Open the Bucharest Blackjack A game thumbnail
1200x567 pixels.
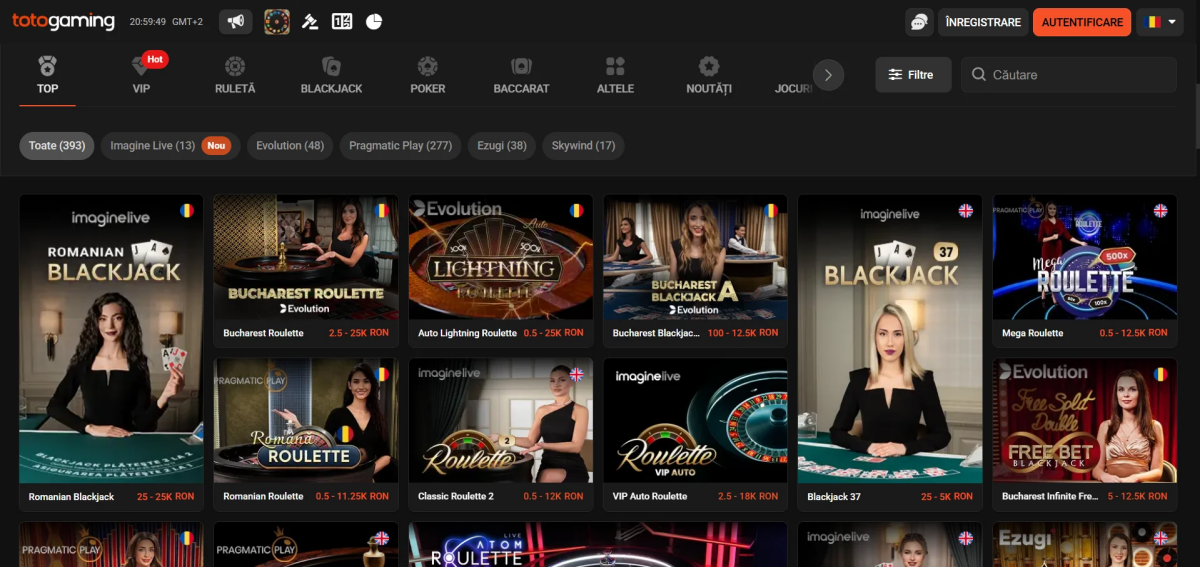coord(696,258)
